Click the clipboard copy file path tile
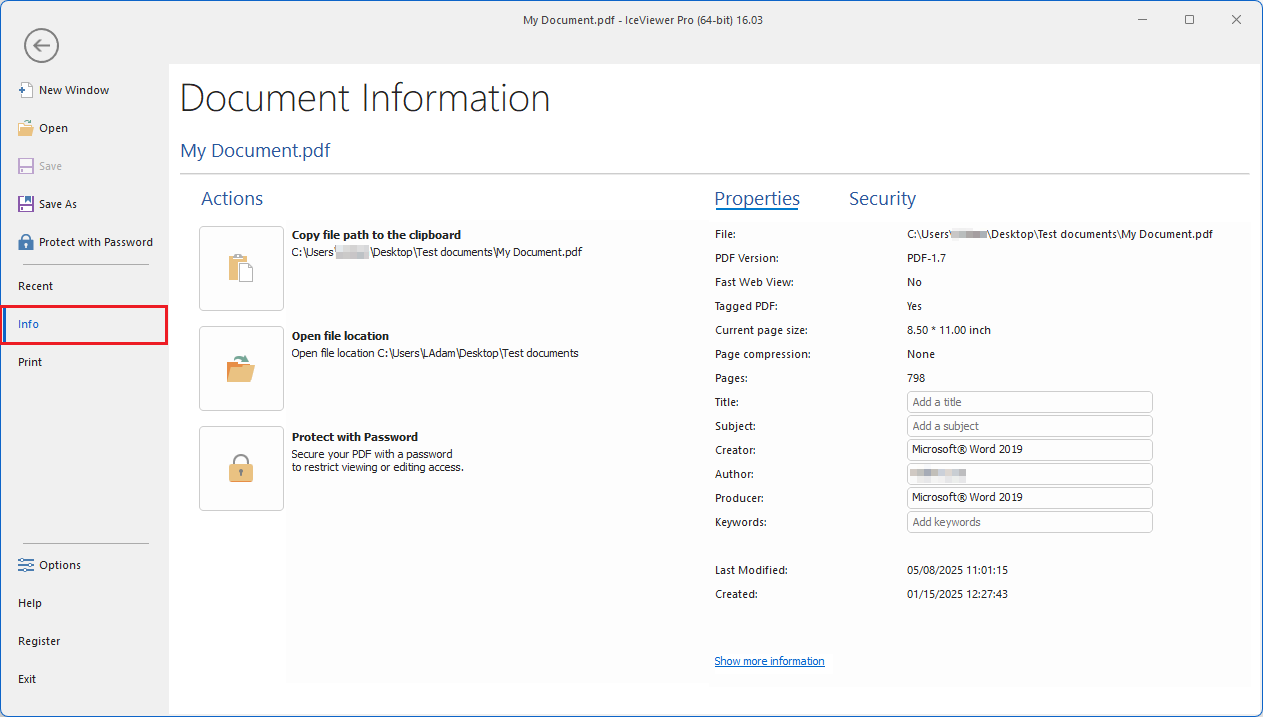 (241, 268)
